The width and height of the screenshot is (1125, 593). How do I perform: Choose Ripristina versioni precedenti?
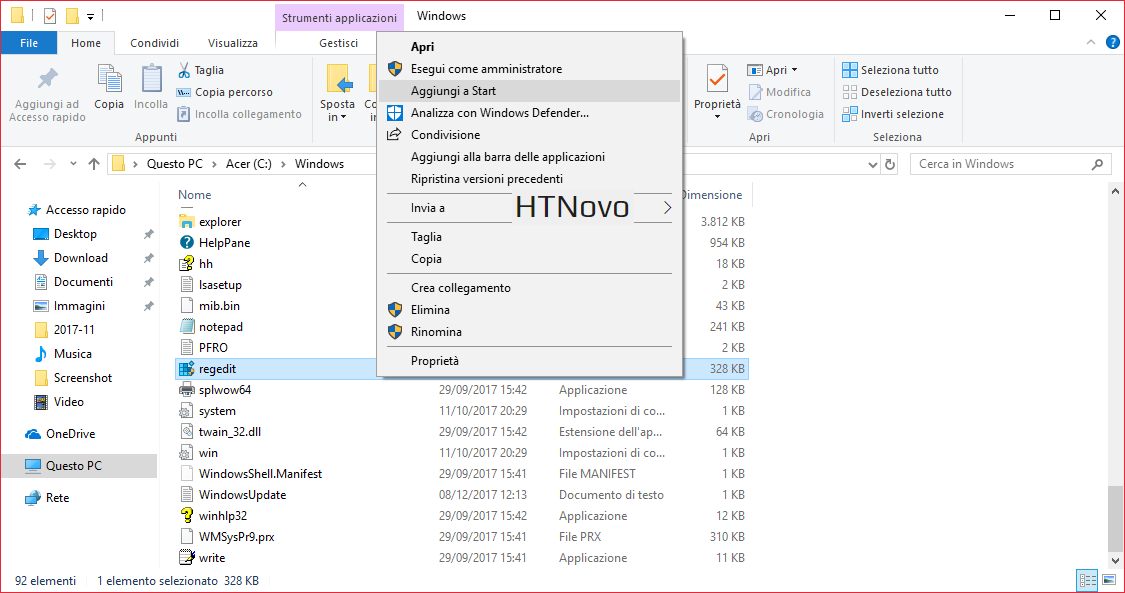click(x=529, y=179)
